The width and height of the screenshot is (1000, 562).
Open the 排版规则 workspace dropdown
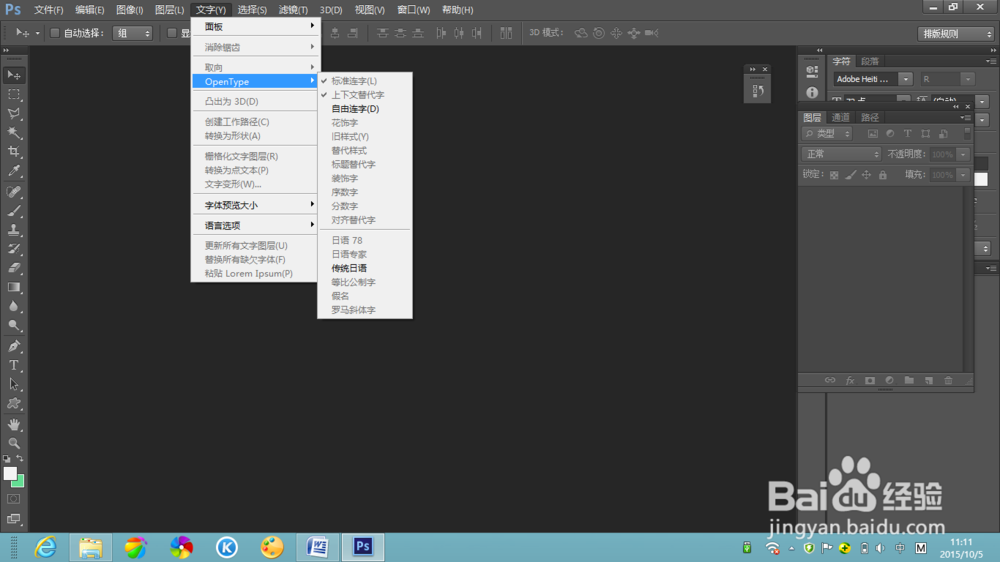point(956,34)
